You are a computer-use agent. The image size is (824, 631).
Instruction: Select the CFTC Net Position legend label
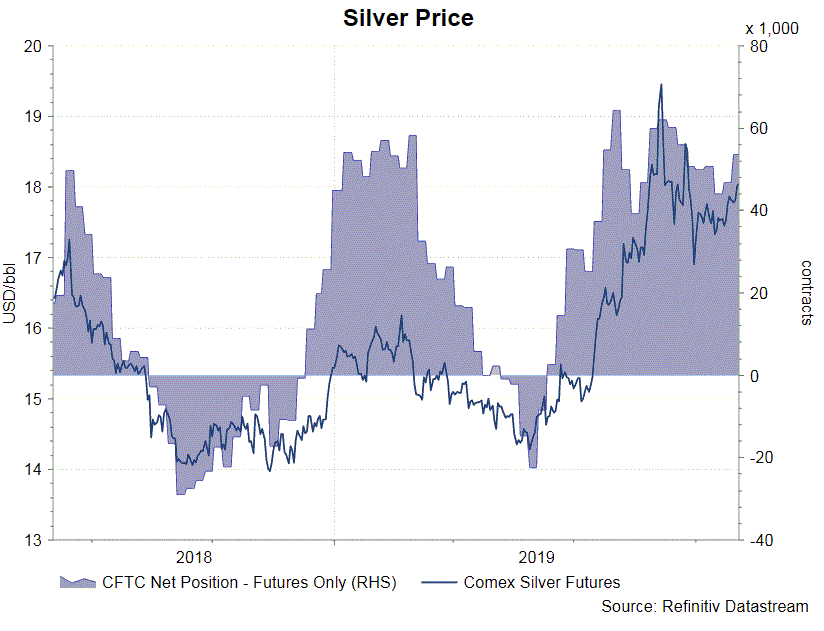point(249,582)
